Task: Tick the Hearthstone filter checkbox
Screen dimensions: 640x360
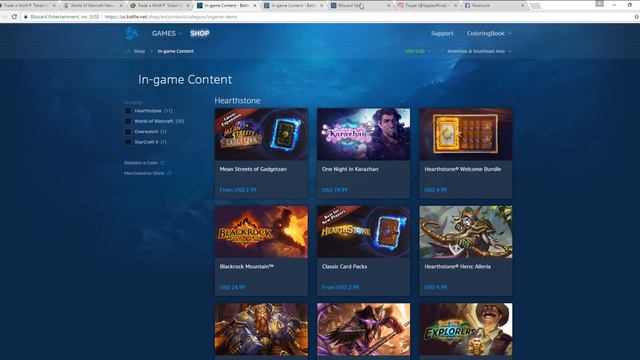Action: (128, 111)
